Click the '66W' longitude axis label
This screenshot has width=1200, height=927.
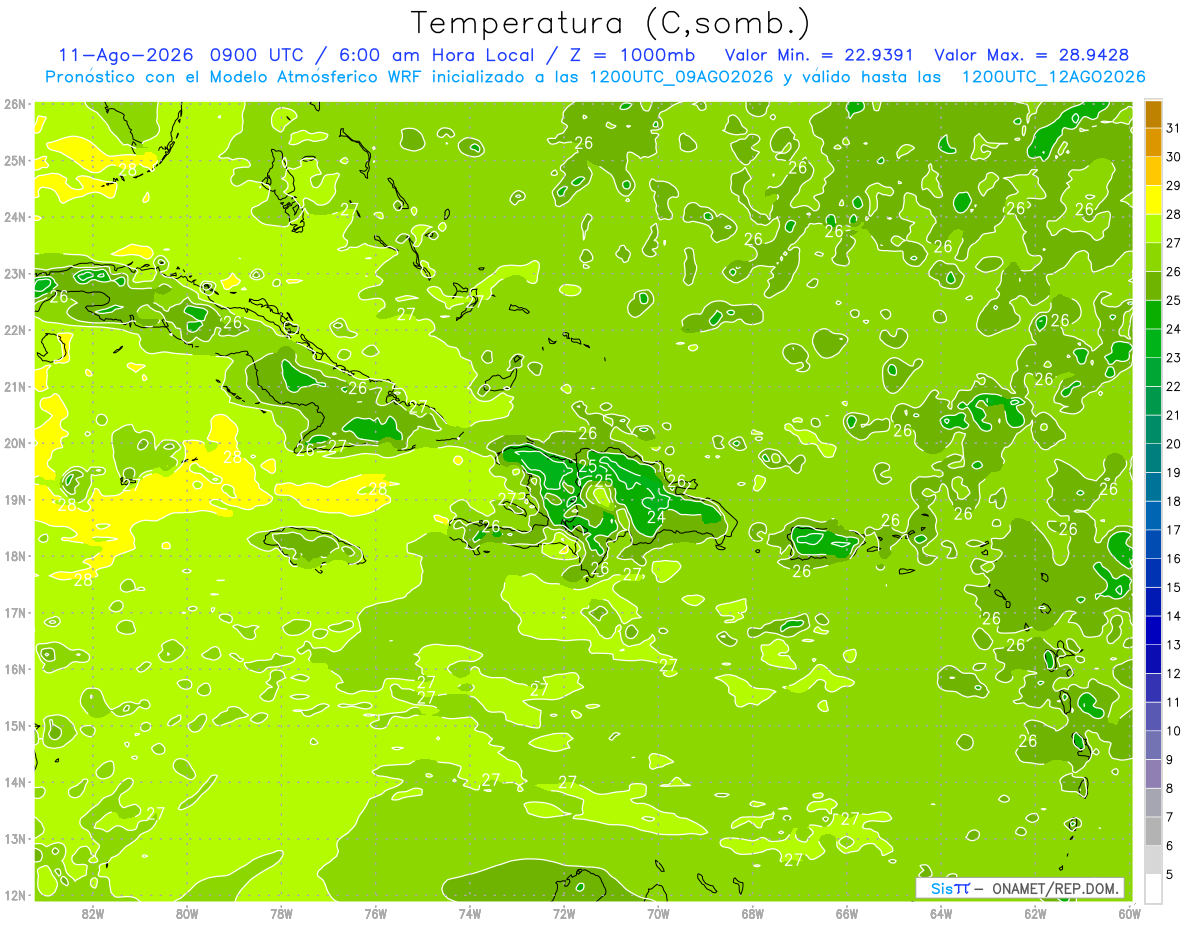coord(847,914)
